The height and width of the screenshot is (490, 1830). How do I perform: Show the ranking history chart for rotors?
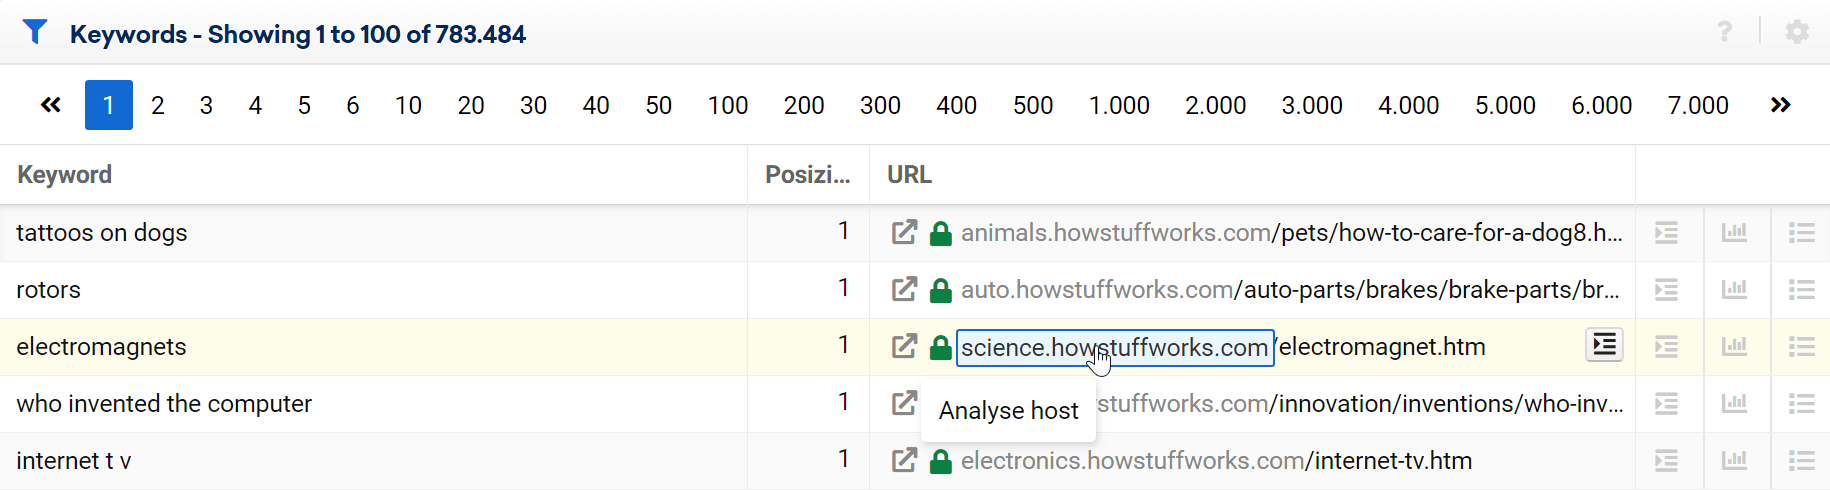pos(1734,290)
